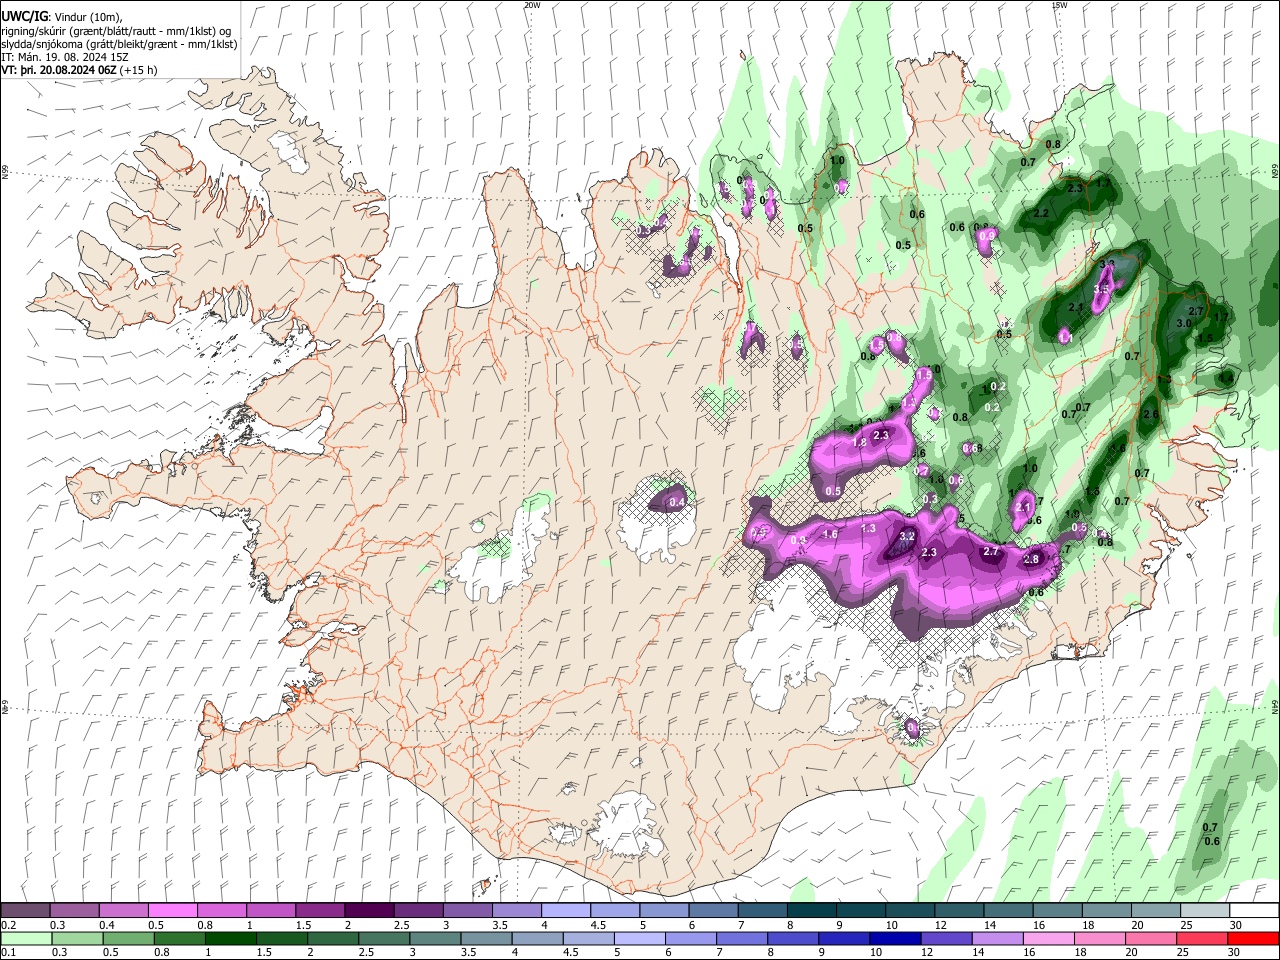Viewport: 1280px width, 960px height.
Task: Click the 20W longitude label at top
Action: pos(532,5)
